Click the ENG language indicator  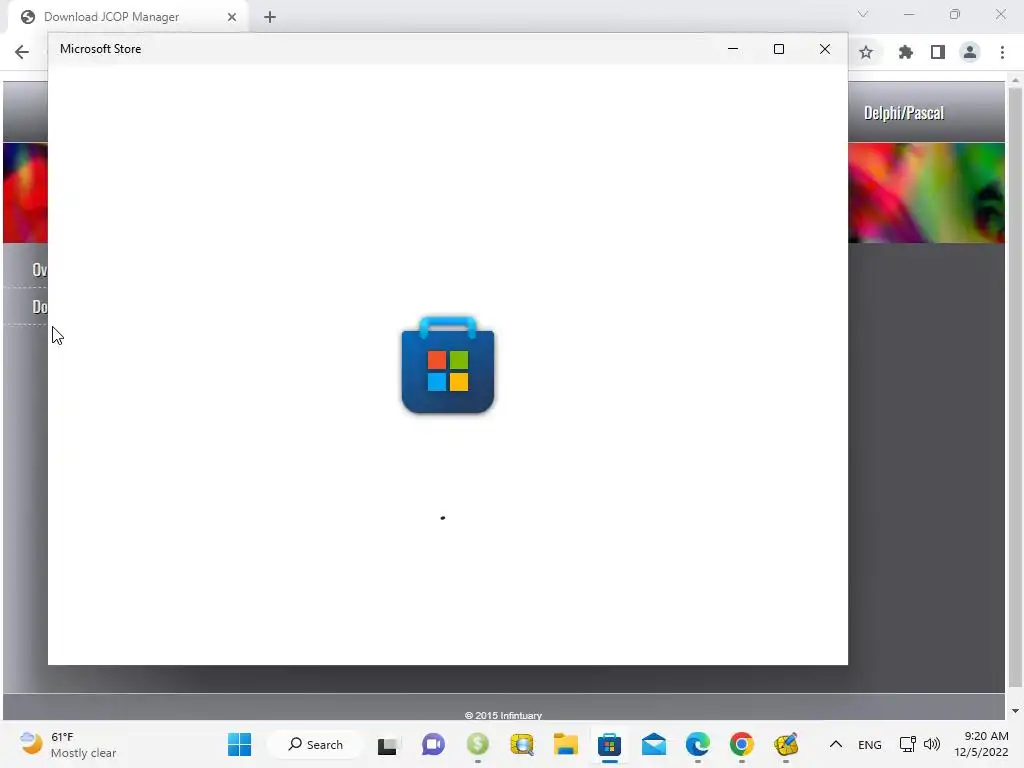tap(870, 744)
